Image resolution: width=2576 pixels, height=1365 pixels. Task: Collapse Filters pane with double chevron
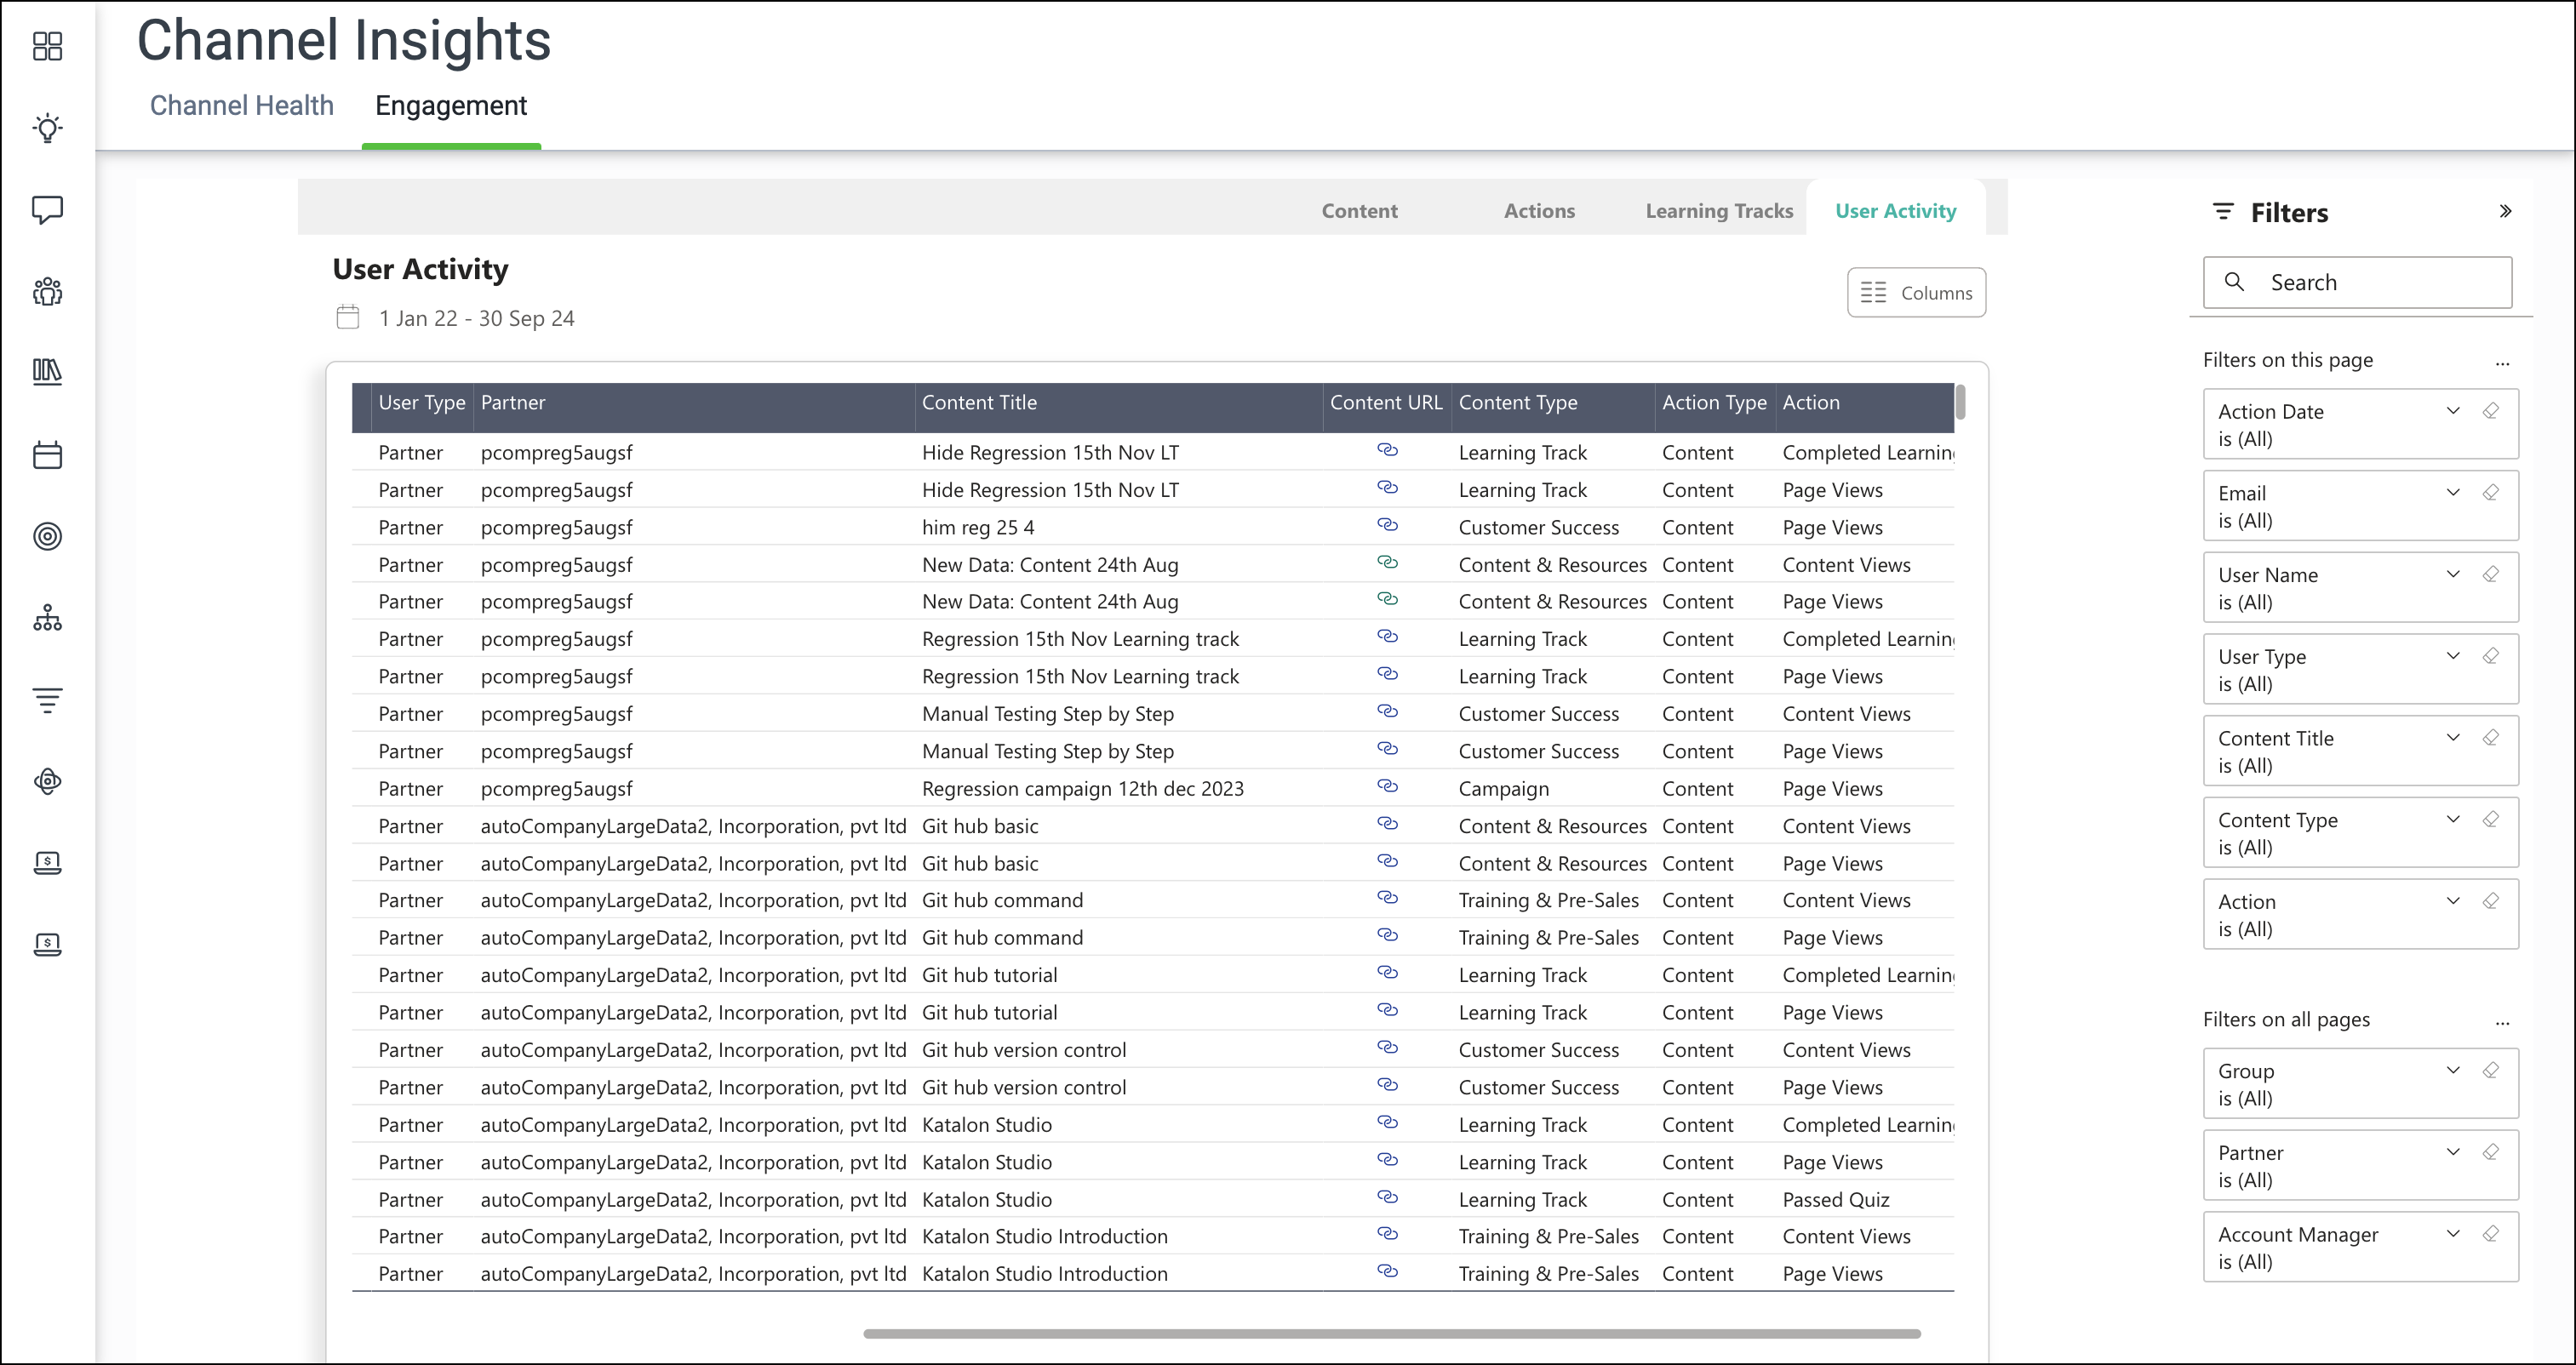coord(2505,211)
